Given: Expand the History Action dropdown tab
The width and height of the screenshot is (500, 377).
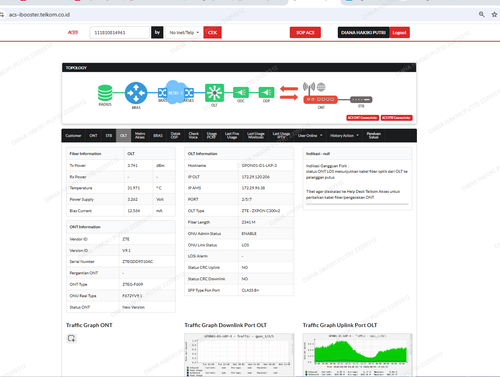Looking at the screenshot, I should click(x=344, y=136).
